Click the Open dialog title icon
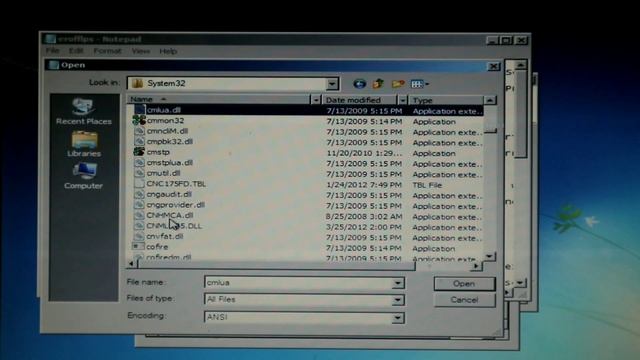Image resolution: width=640 pixels, height=360 pixels. [x=53, y=65]
